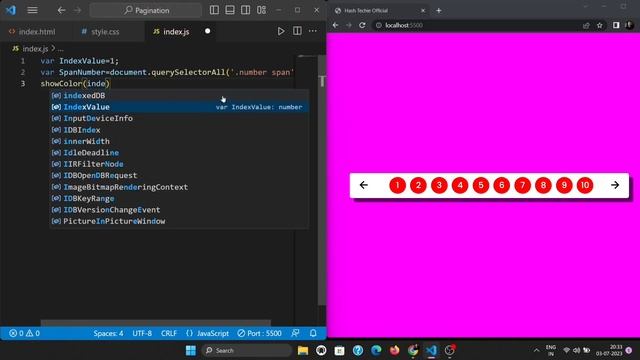Viewport: 640px width, 360px height.
Task: Choose ImageBitmapRenderingContext from suggestions
Action: [179, 187]
